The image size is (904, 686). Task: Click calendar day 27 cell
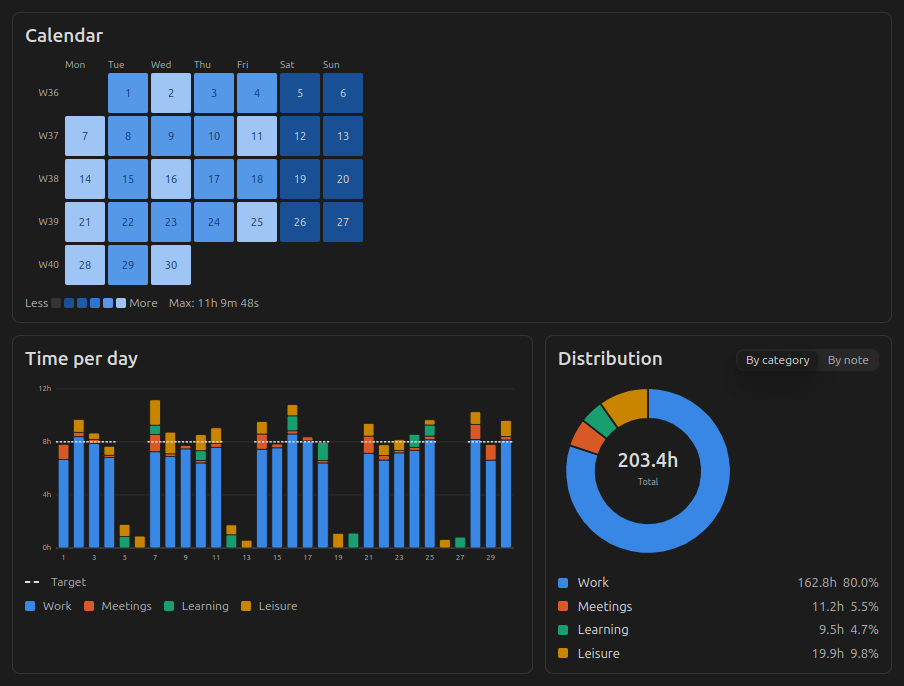click(x=343, y=222)
